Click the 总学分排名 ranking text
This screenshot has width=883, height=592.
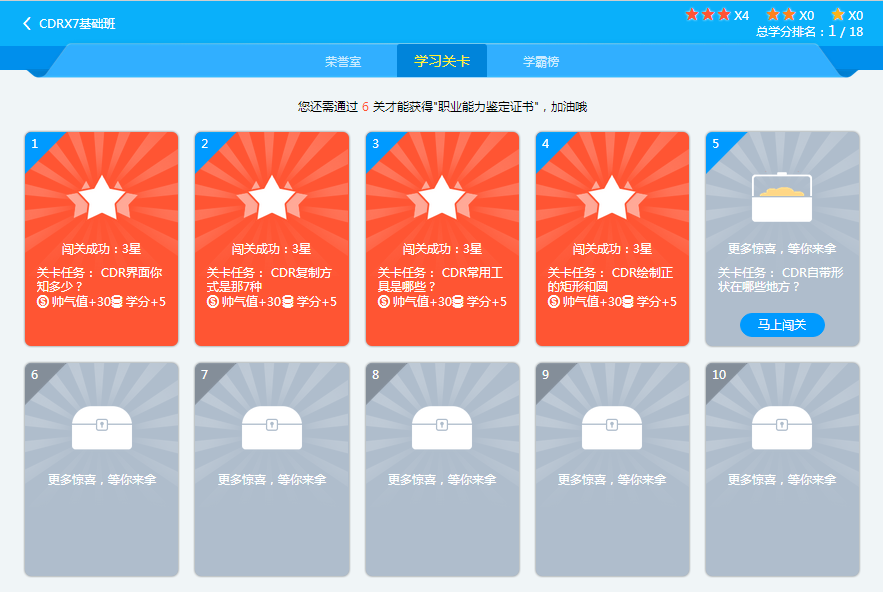[809, 32]
